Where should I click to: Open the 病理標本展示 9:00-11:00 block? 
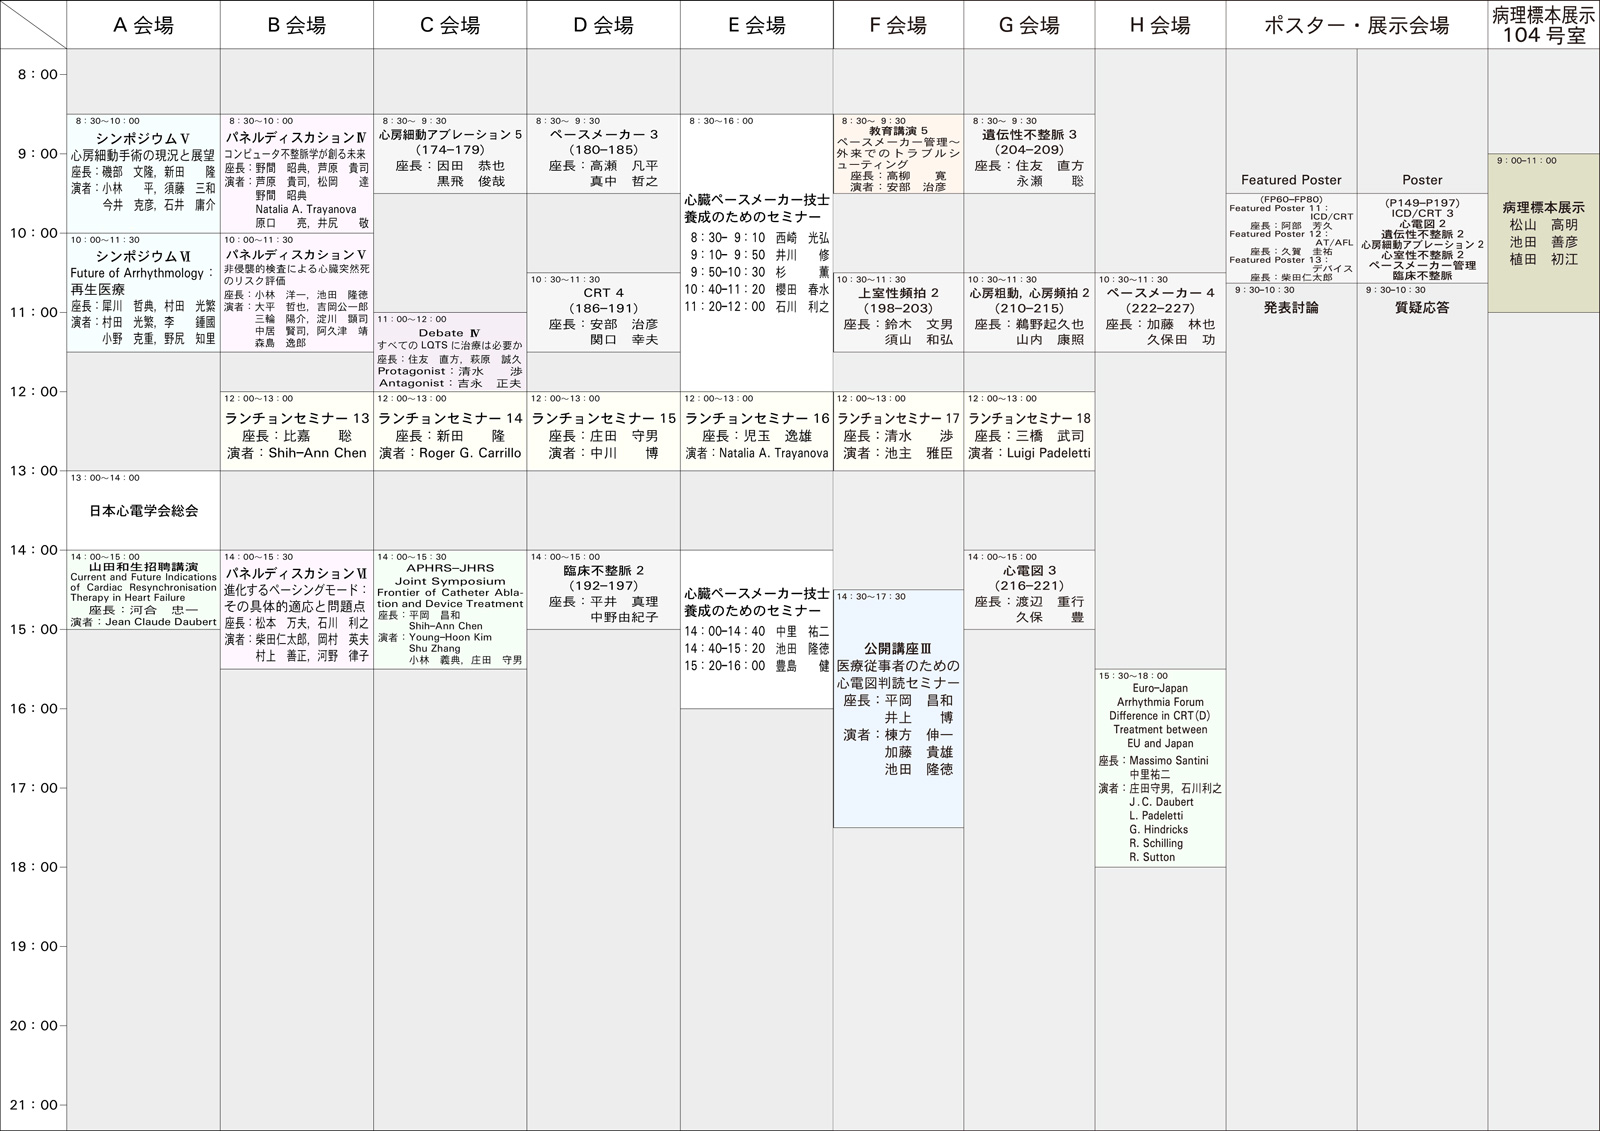[x=1544, y=232]
